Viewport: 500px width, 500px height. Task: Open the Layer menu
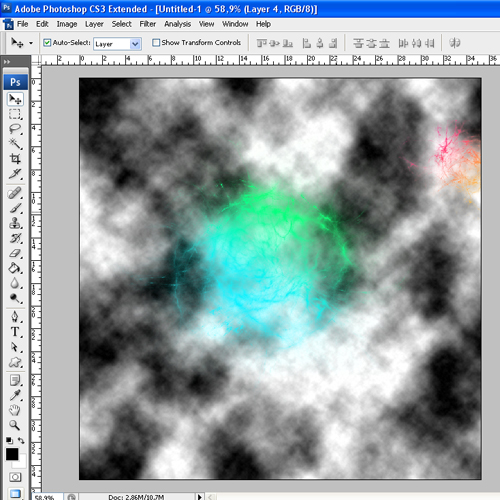click(x=94, y=24)
